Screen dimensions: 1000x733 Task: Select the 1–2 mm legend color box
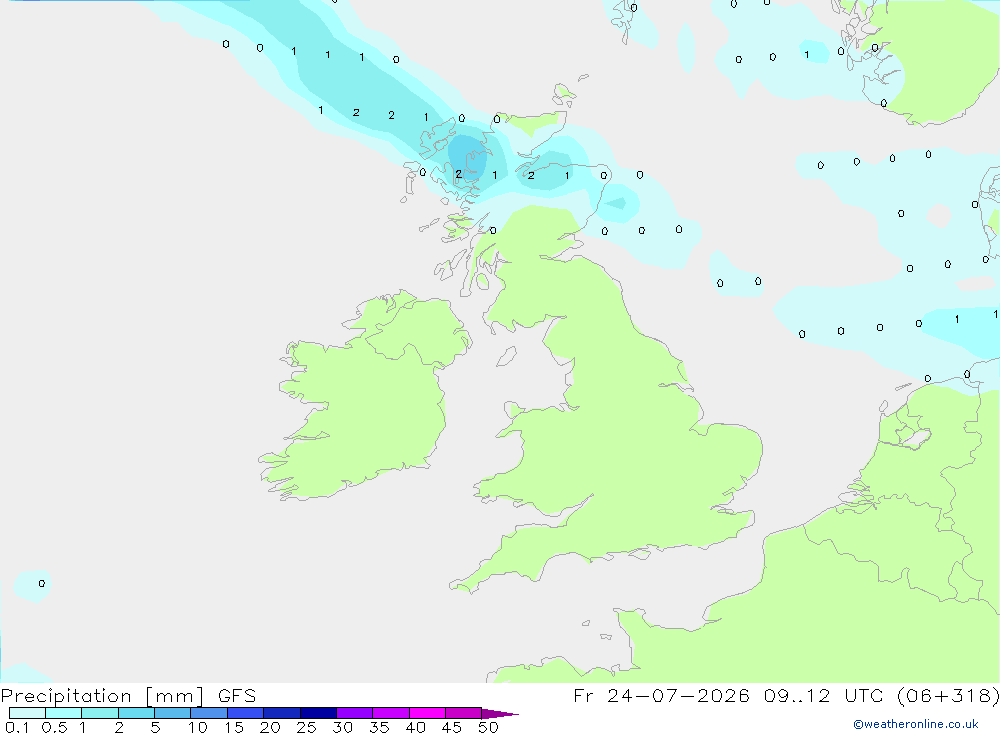100,713
